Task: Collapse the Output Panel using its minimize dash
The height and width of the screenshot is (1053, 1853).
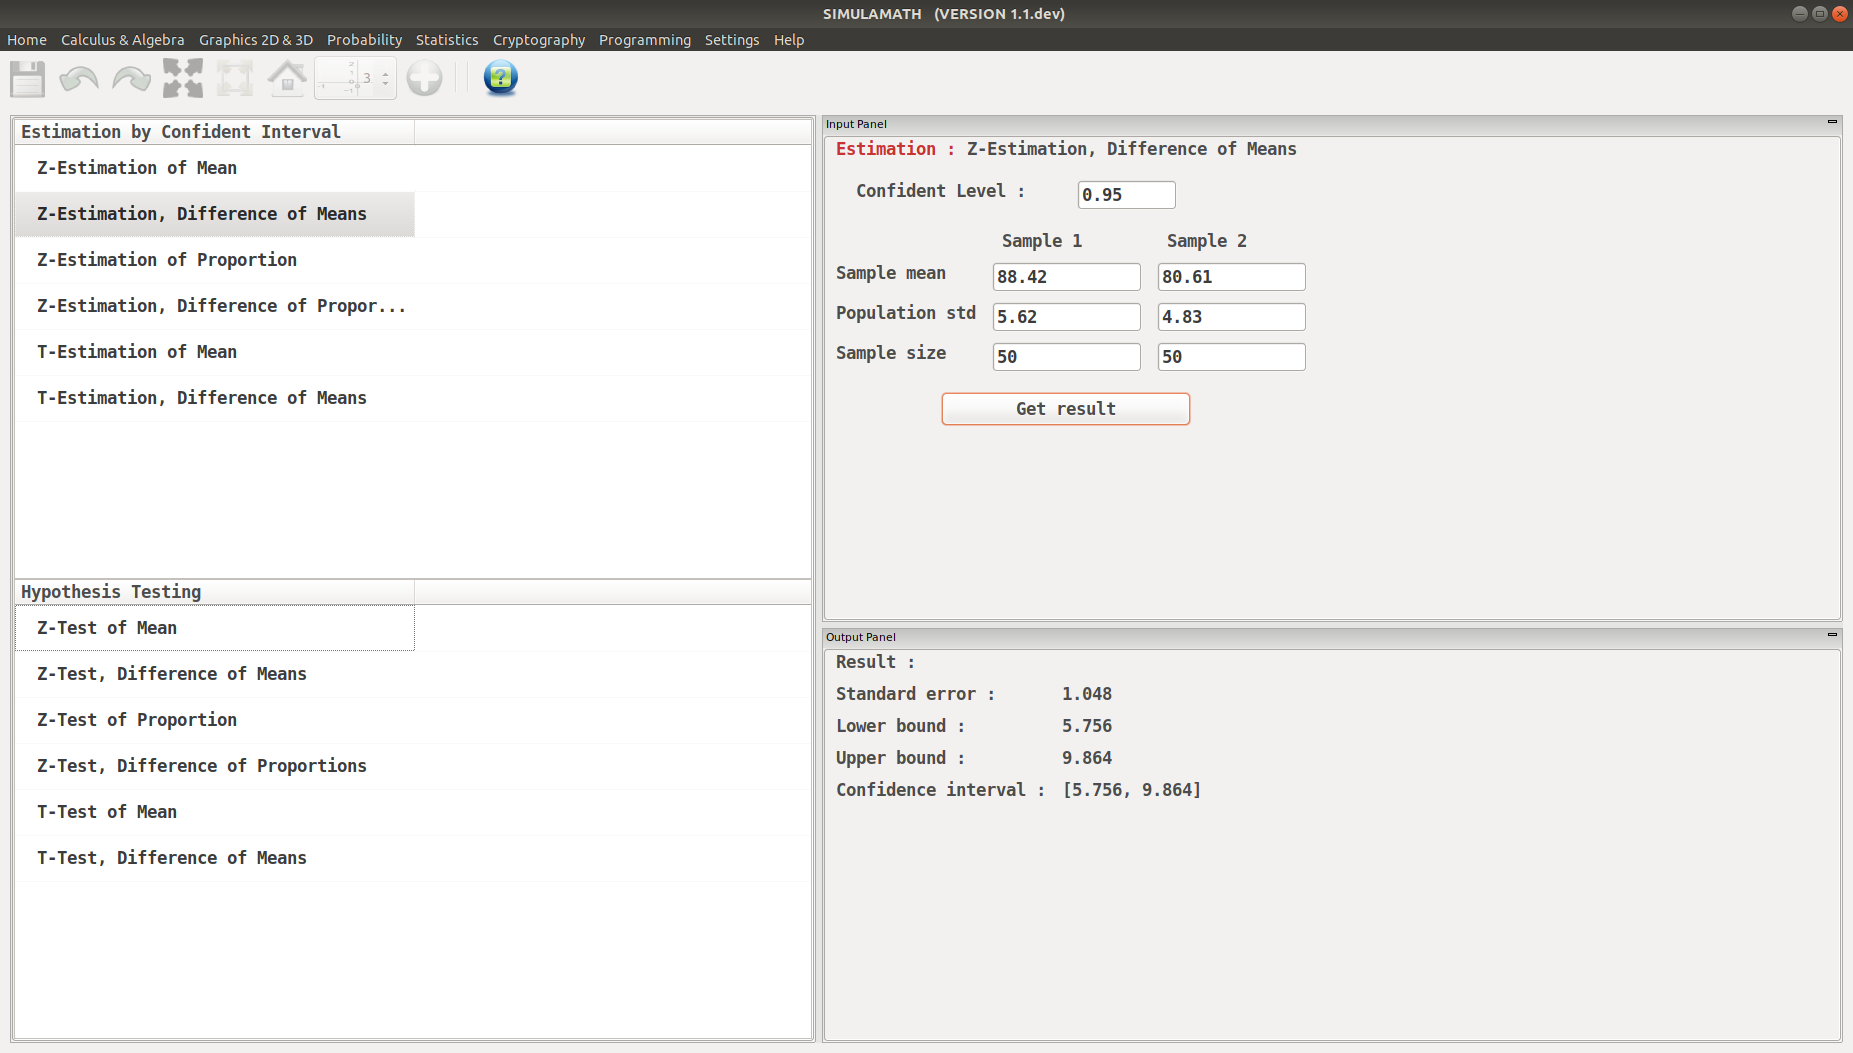Action: pyautogui.click(x=1832, y=635)
